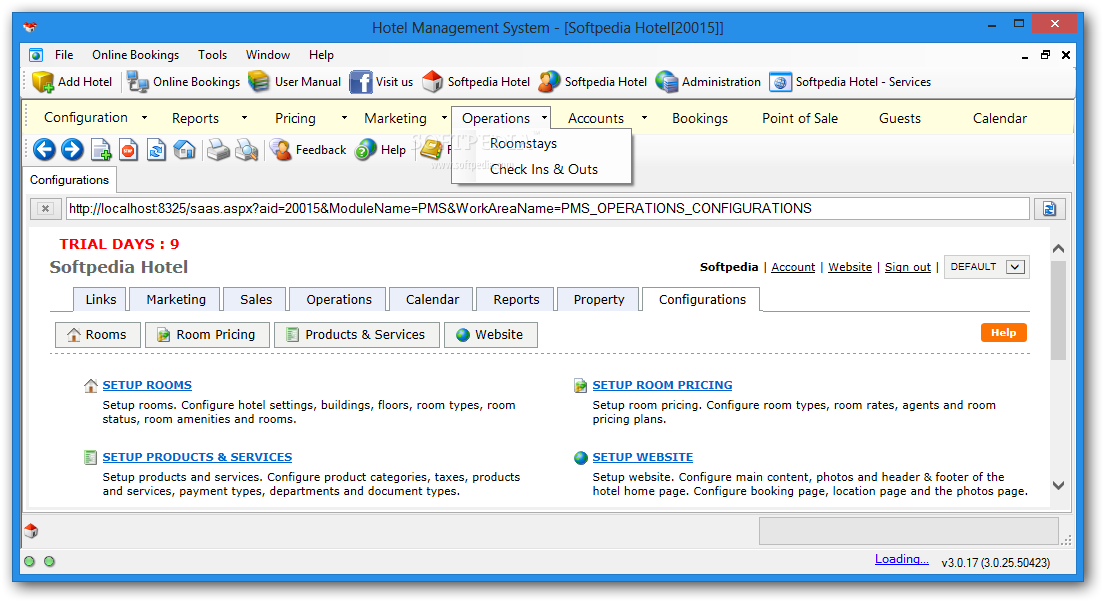This screenshot has width=1104, height=602.
Task: Select Roomstays from Operations menu
Action: coord(523,144)
